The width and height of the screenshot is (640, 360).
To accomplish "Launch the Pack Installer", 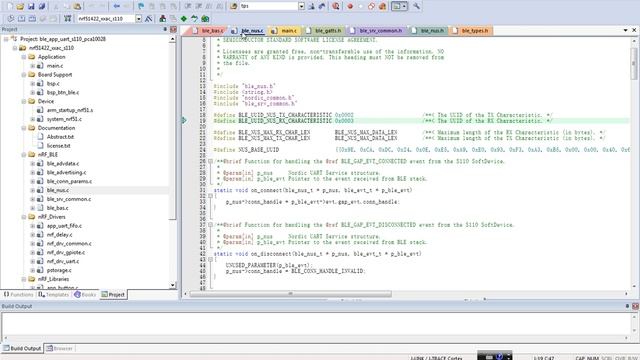I will pos(205,18).
